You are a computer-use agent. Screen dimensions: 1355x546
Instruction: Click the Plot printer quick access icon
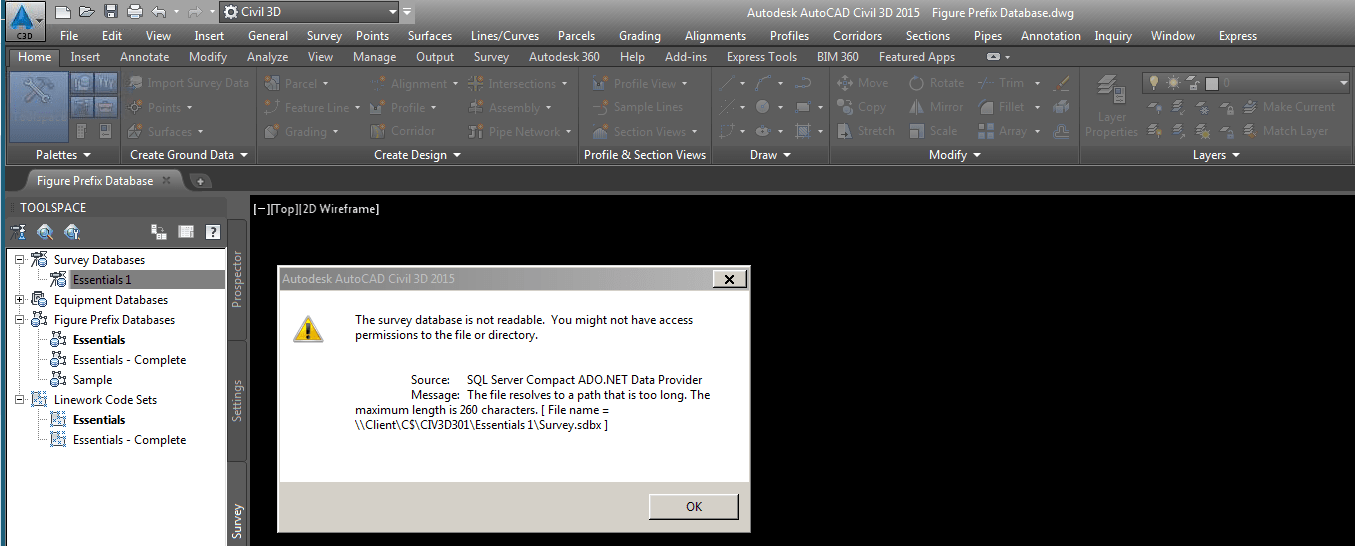(134, 12)
